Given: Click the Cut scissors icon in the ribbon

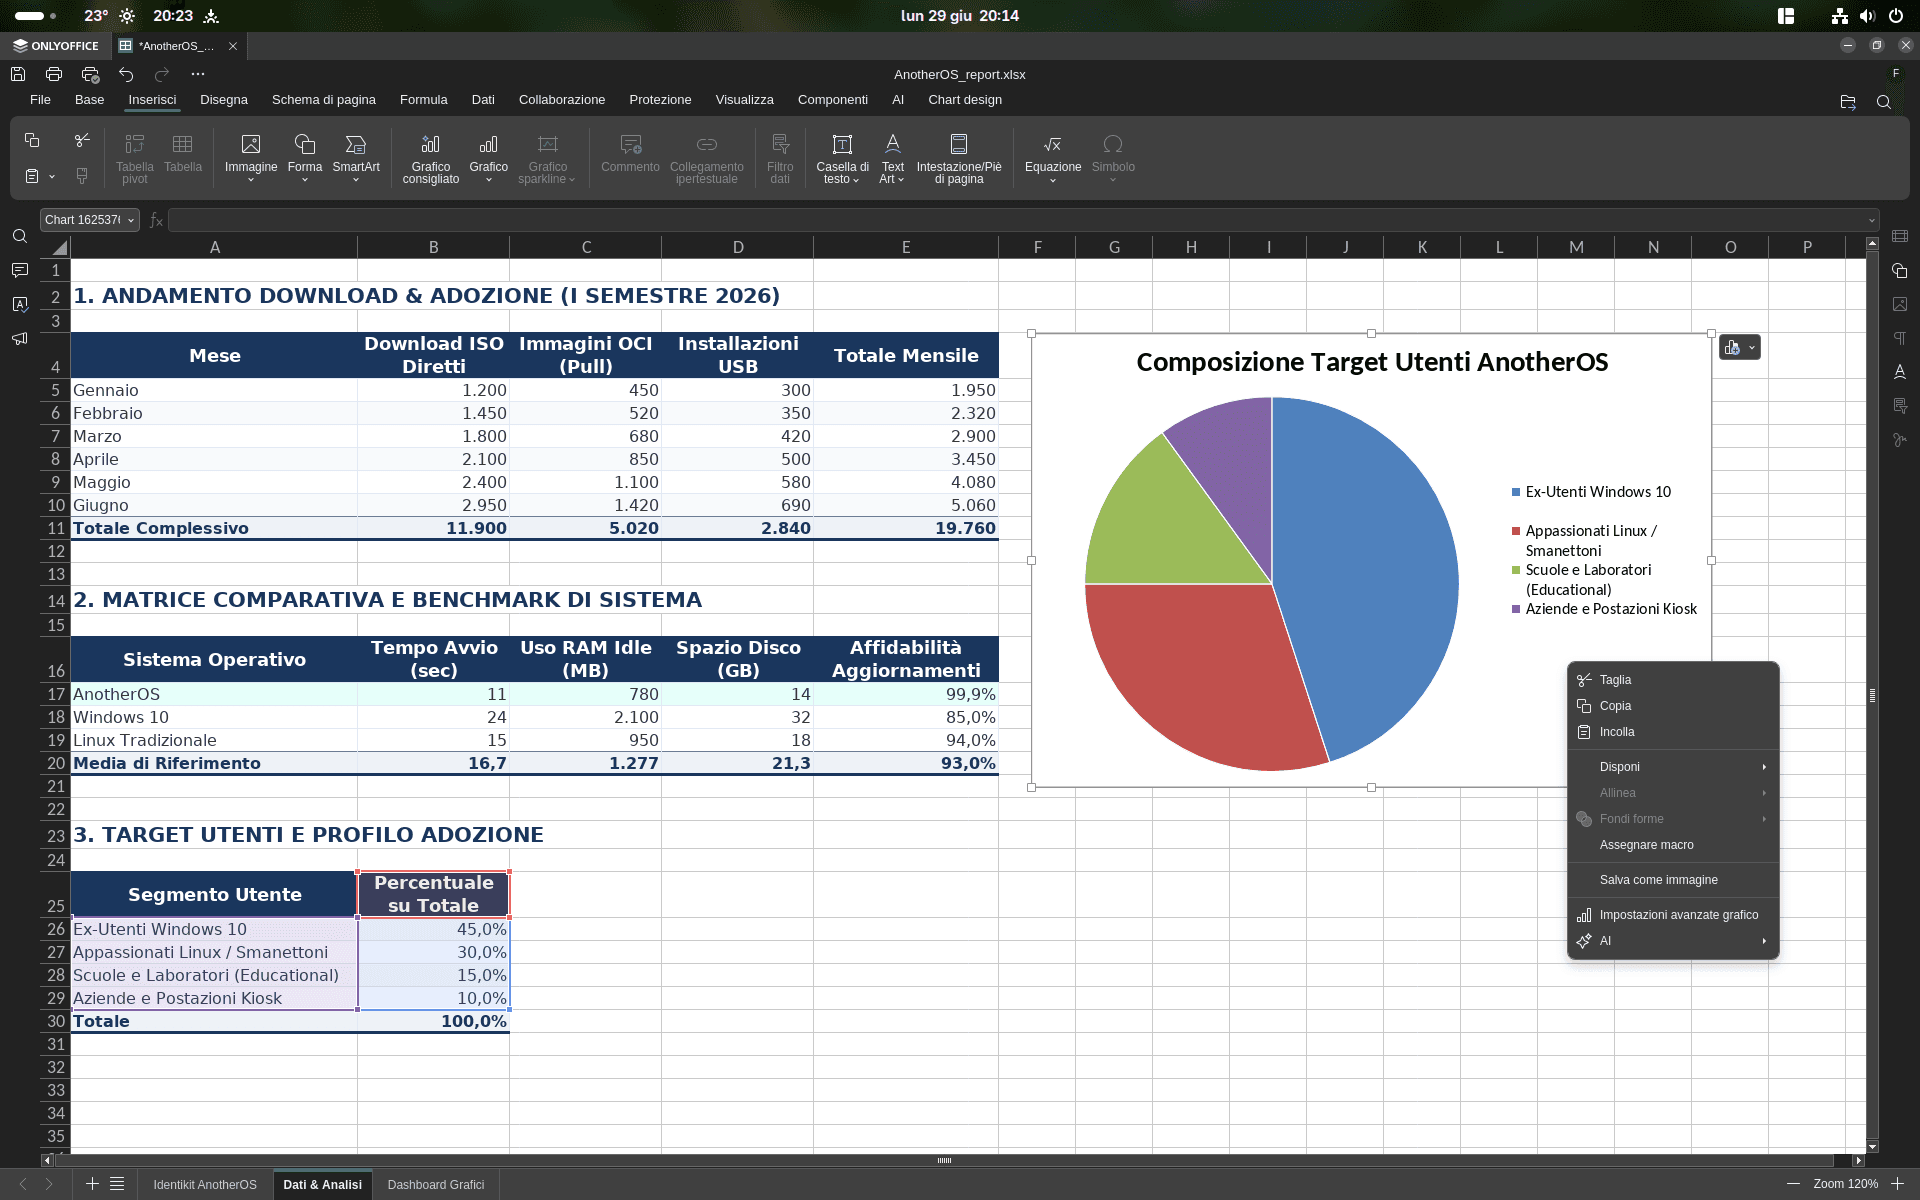Looking at the screenshot, I should click(82, 140).
